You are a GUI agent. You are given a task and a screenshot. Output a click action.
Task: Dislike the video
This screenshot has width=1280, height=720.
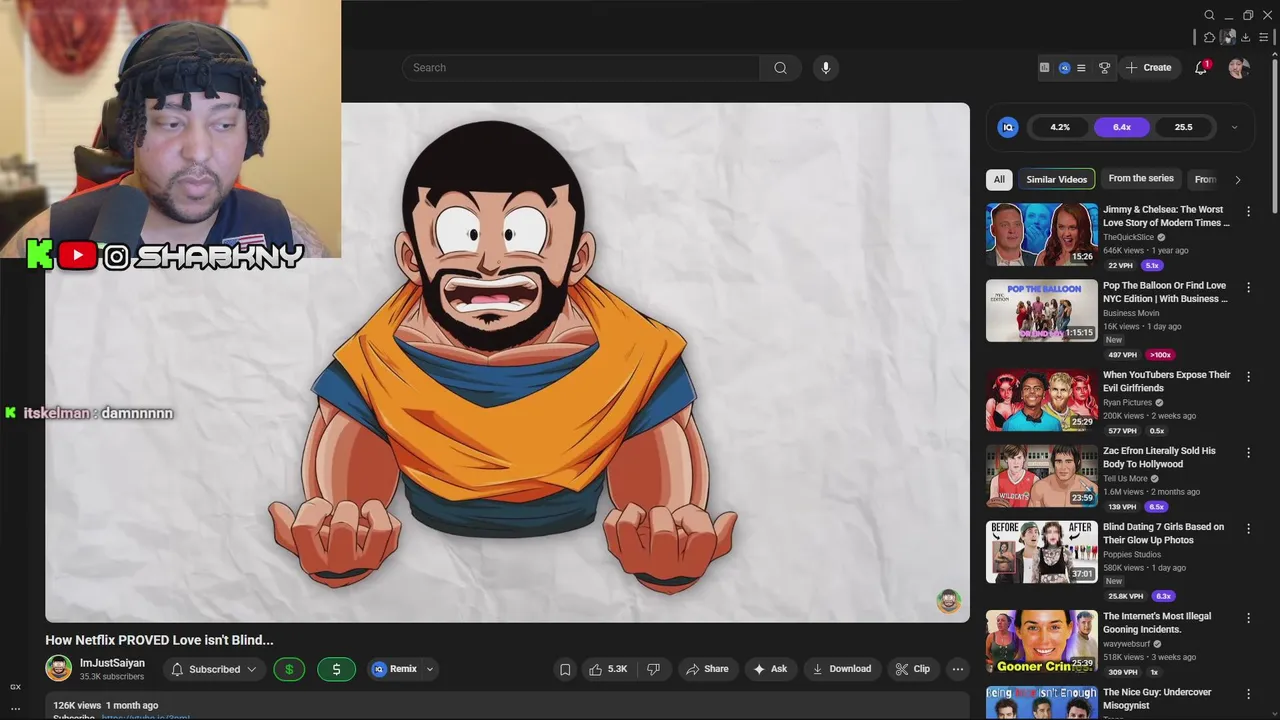click(x=653, y=669)
